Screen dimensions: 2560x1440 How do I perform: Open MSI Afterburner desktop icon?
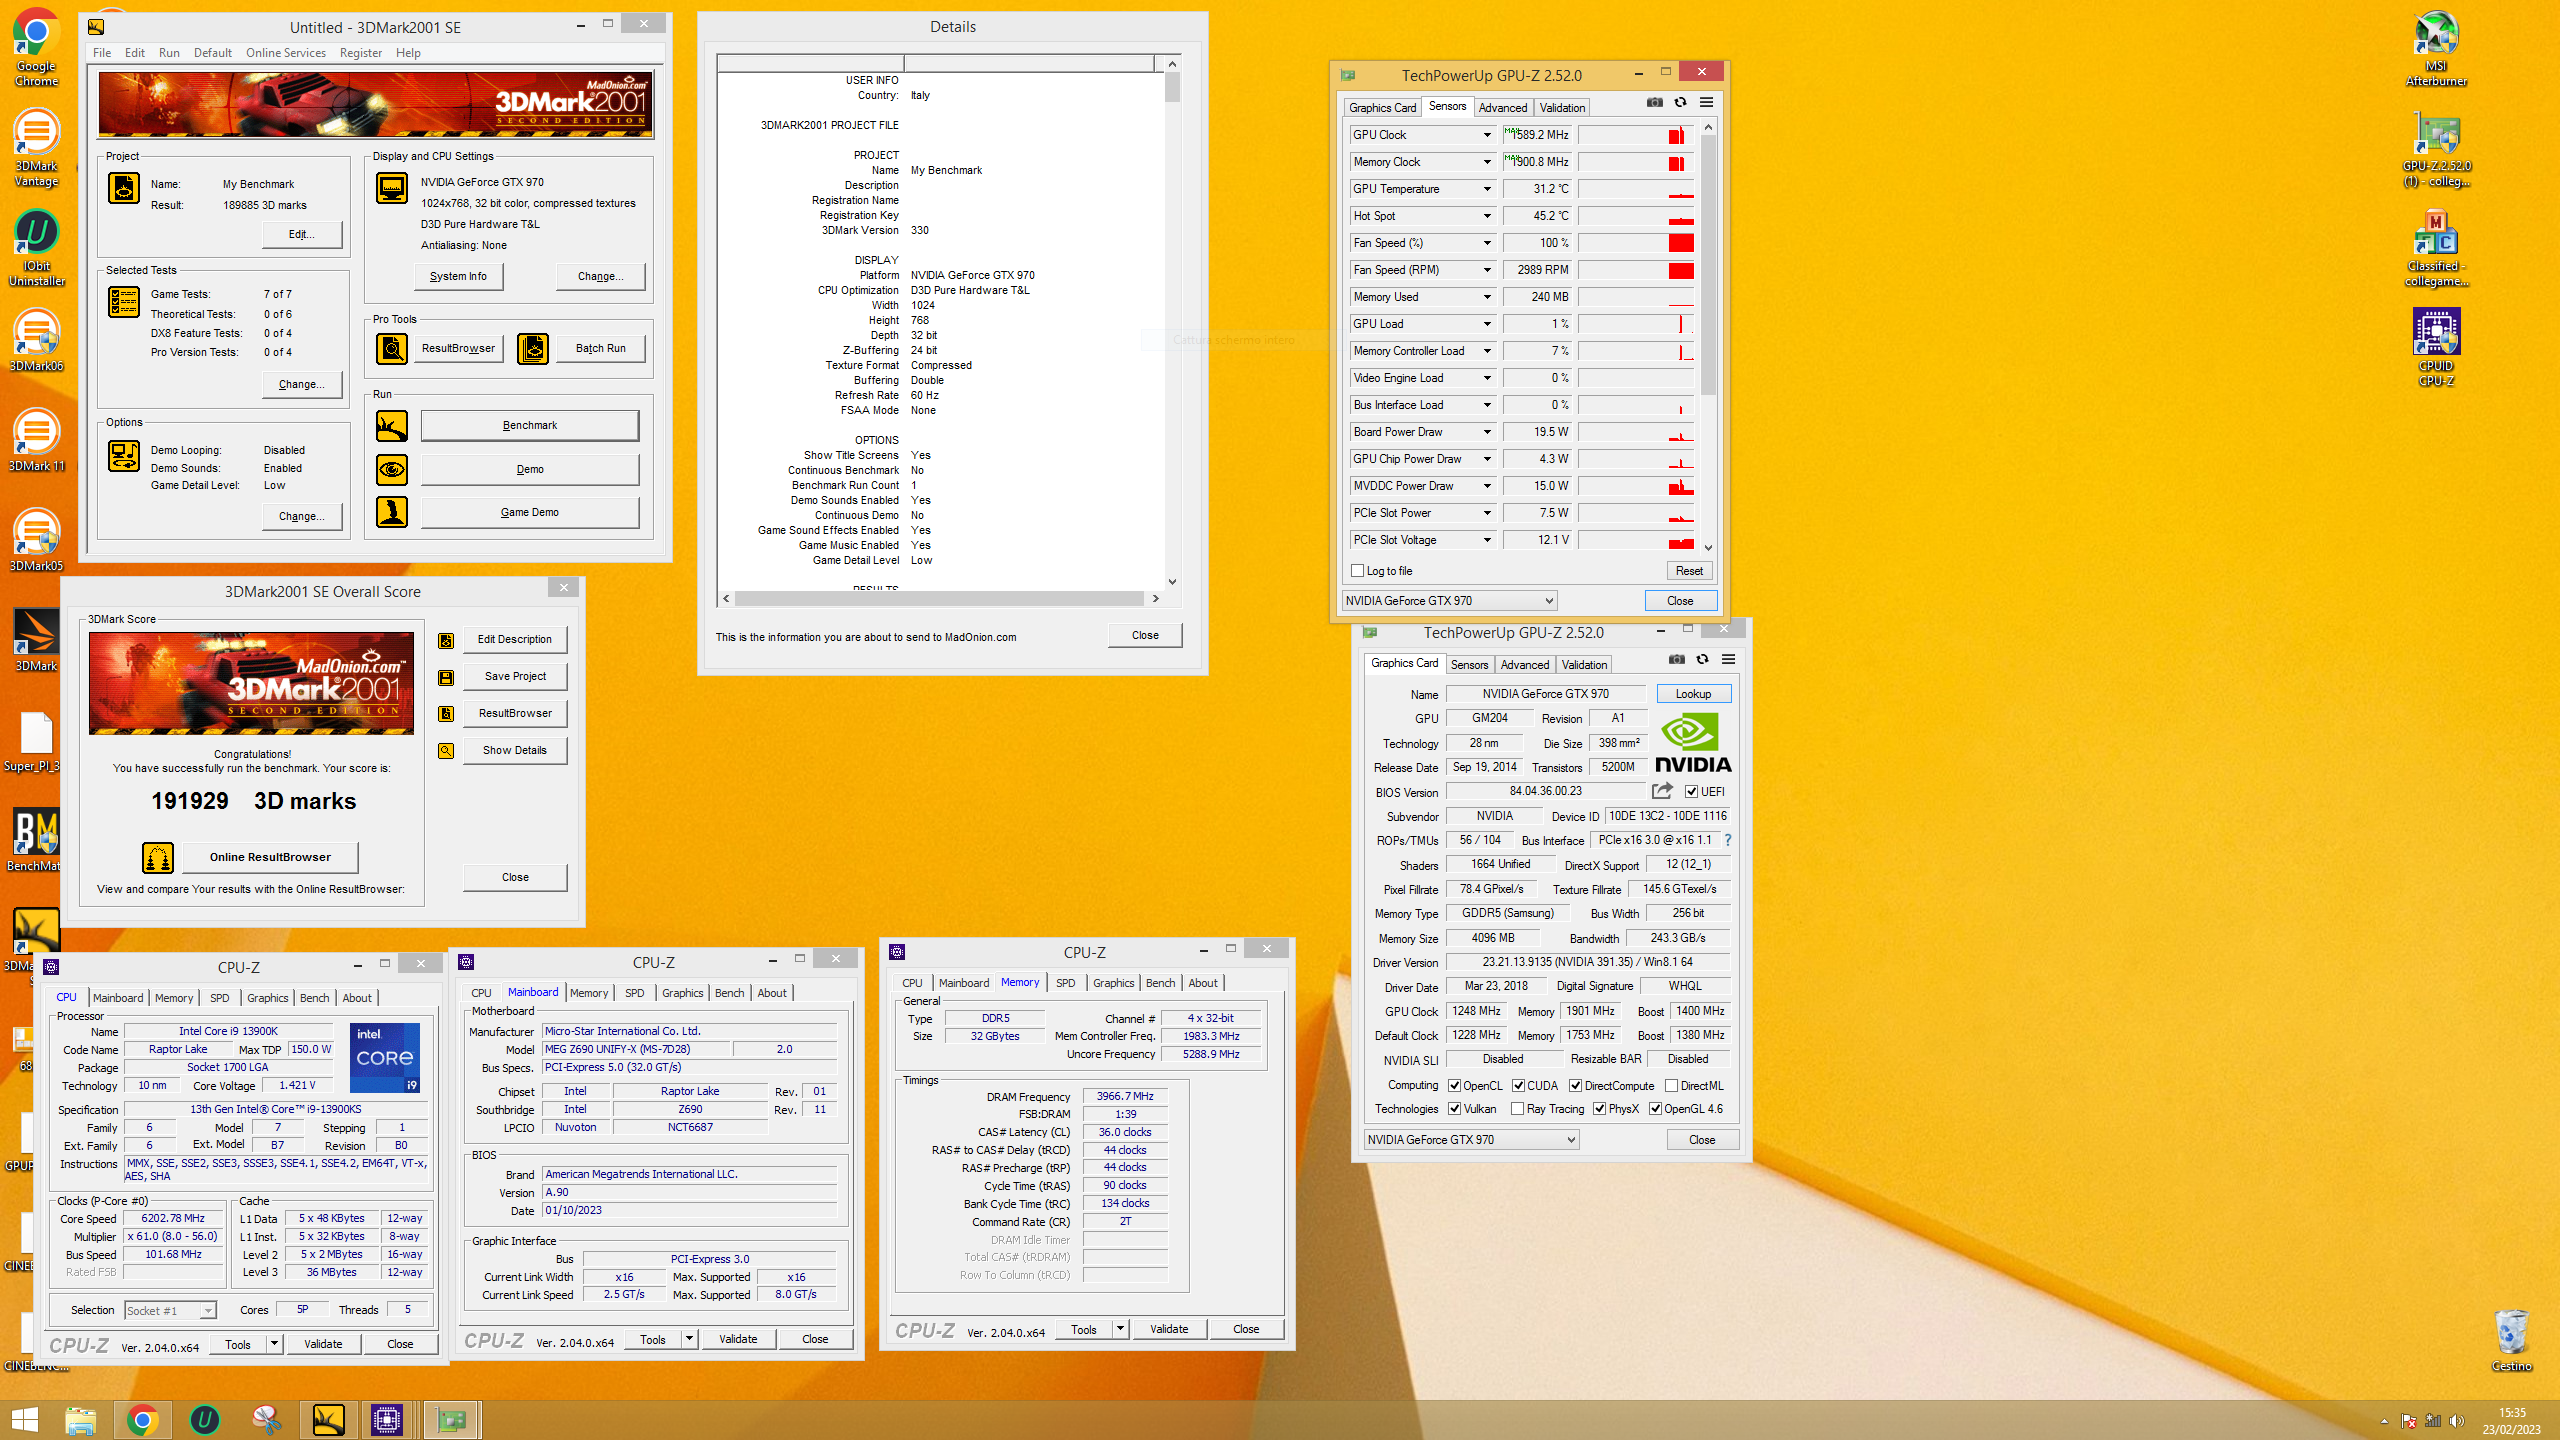click(x=2436, y=47)
